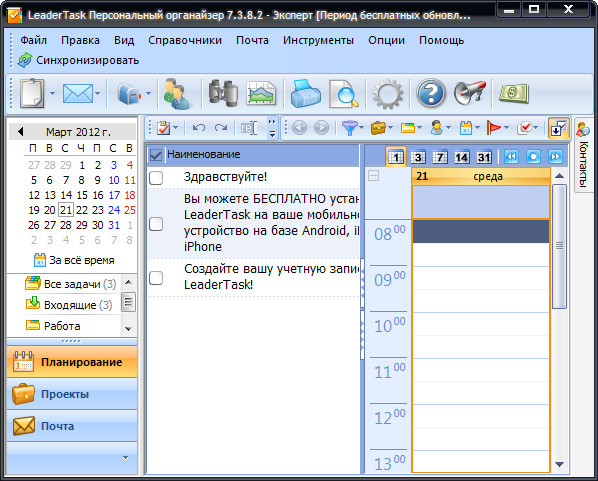Open the two-people contacts icon
598x481 pixels.
176,93
